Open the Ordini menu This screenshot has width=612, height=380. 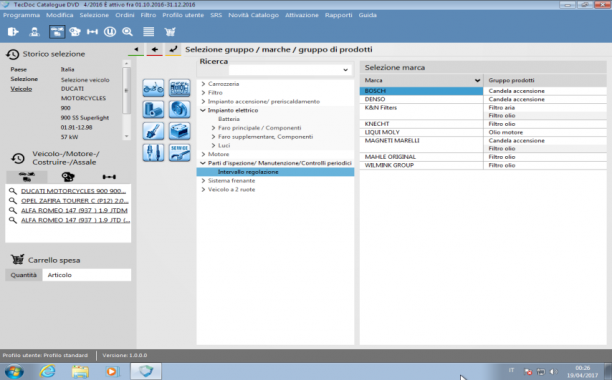point(125,15)
